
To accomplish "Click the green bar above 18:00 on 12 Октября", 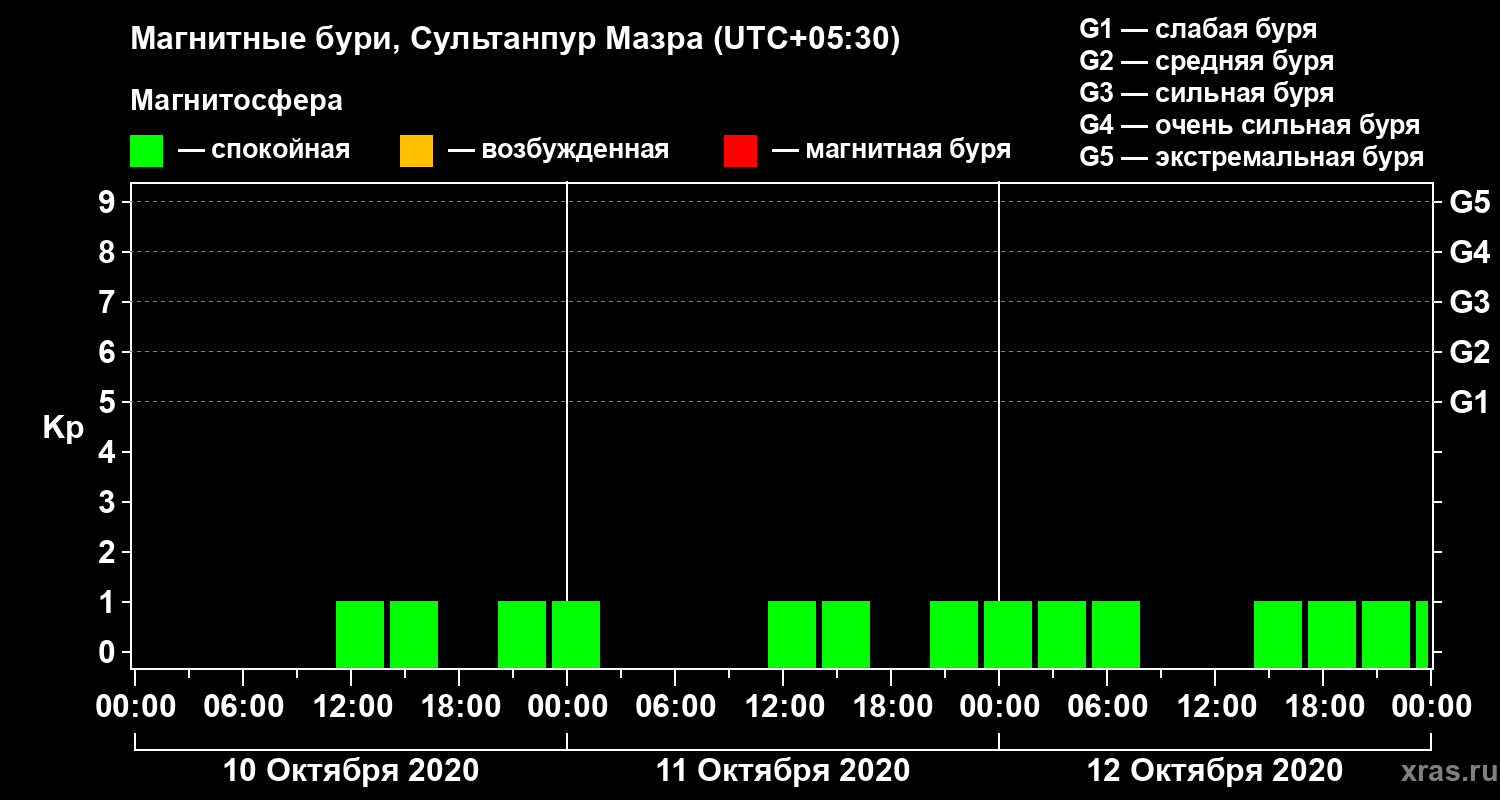I will click(1332, 634).
